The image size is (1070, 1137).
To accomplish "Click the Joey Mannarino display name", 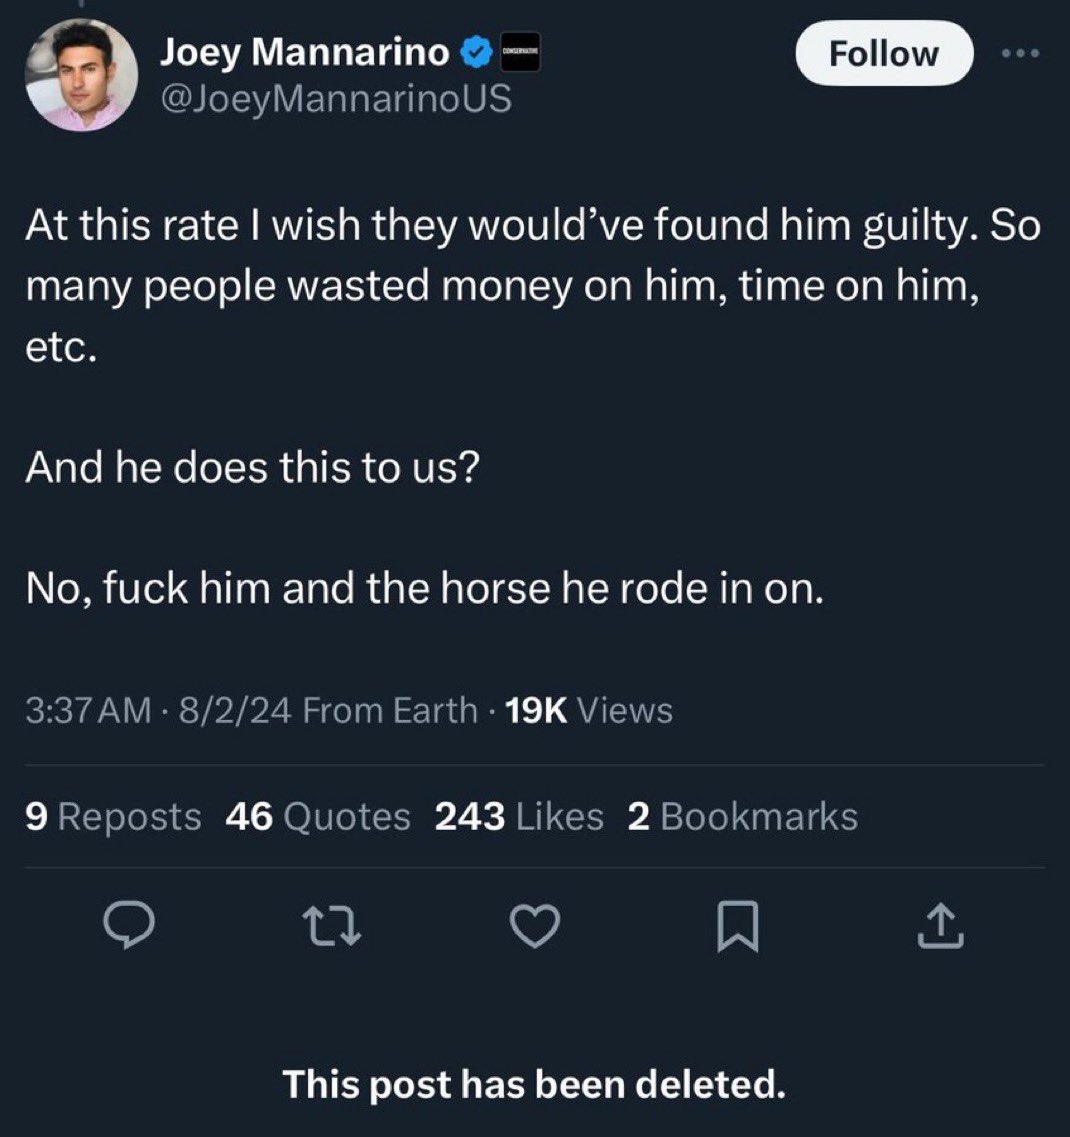I will 304,54.
